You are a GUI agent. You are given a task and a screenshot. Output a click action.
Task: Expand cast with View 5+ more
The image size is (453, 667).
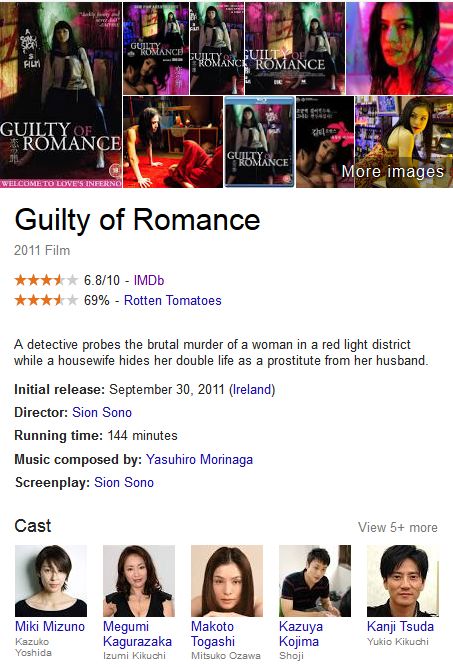point(398,527)
